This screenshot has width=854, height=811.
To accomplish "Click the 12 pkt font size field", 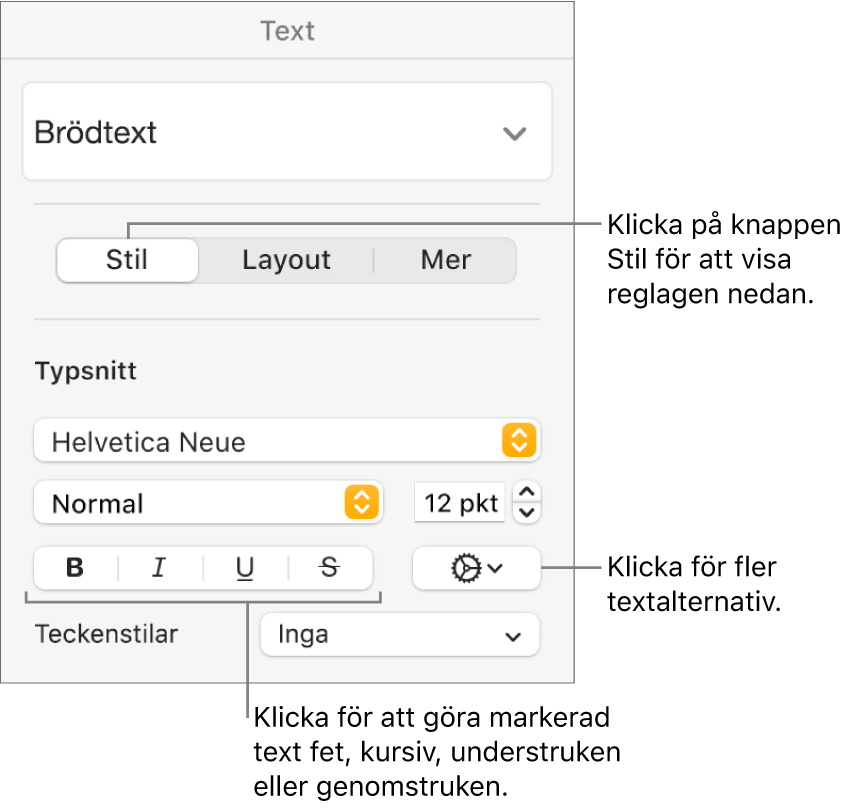I will pos(460,502).
